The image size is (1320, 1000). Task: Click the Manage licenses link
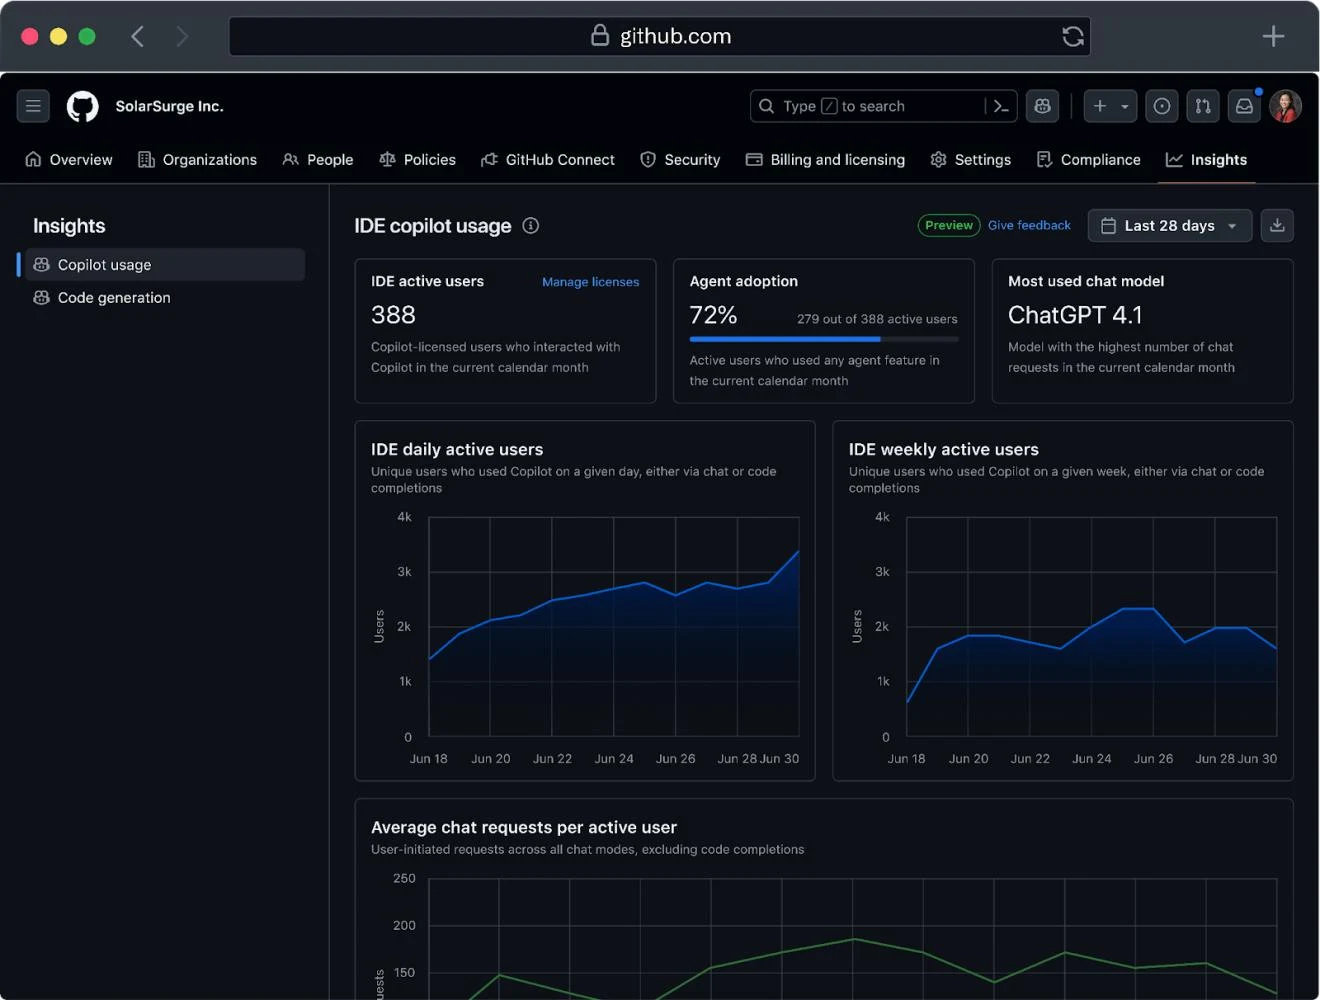coord(590,282)
